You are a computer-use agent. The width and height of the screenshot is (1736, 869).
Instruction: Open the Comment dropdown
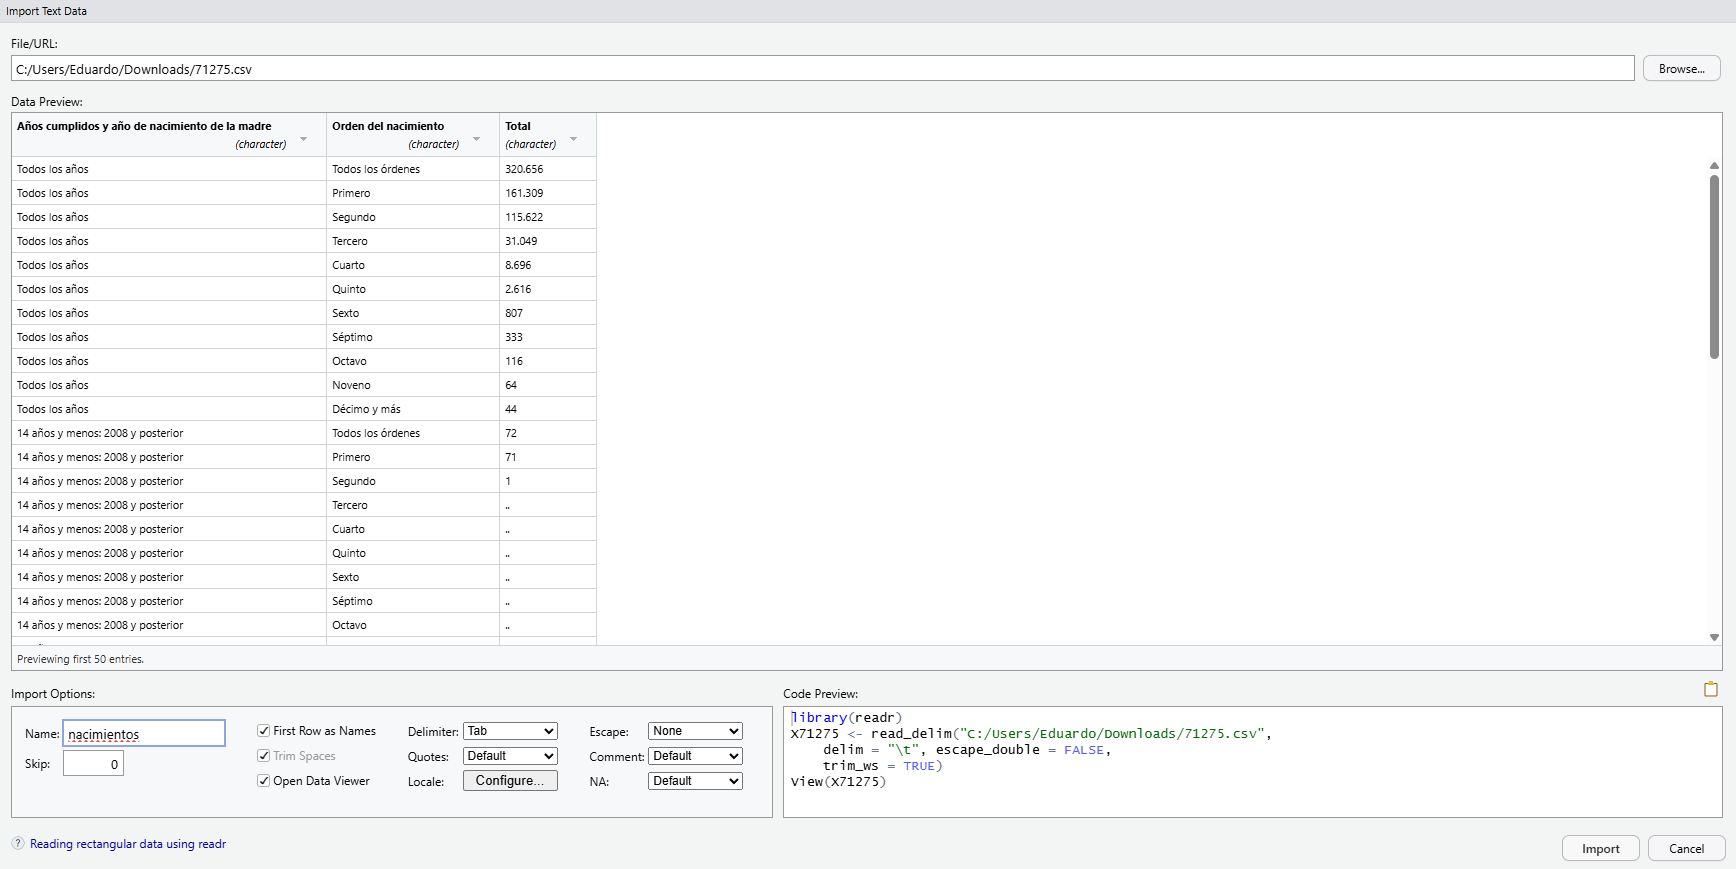point(695,756)
